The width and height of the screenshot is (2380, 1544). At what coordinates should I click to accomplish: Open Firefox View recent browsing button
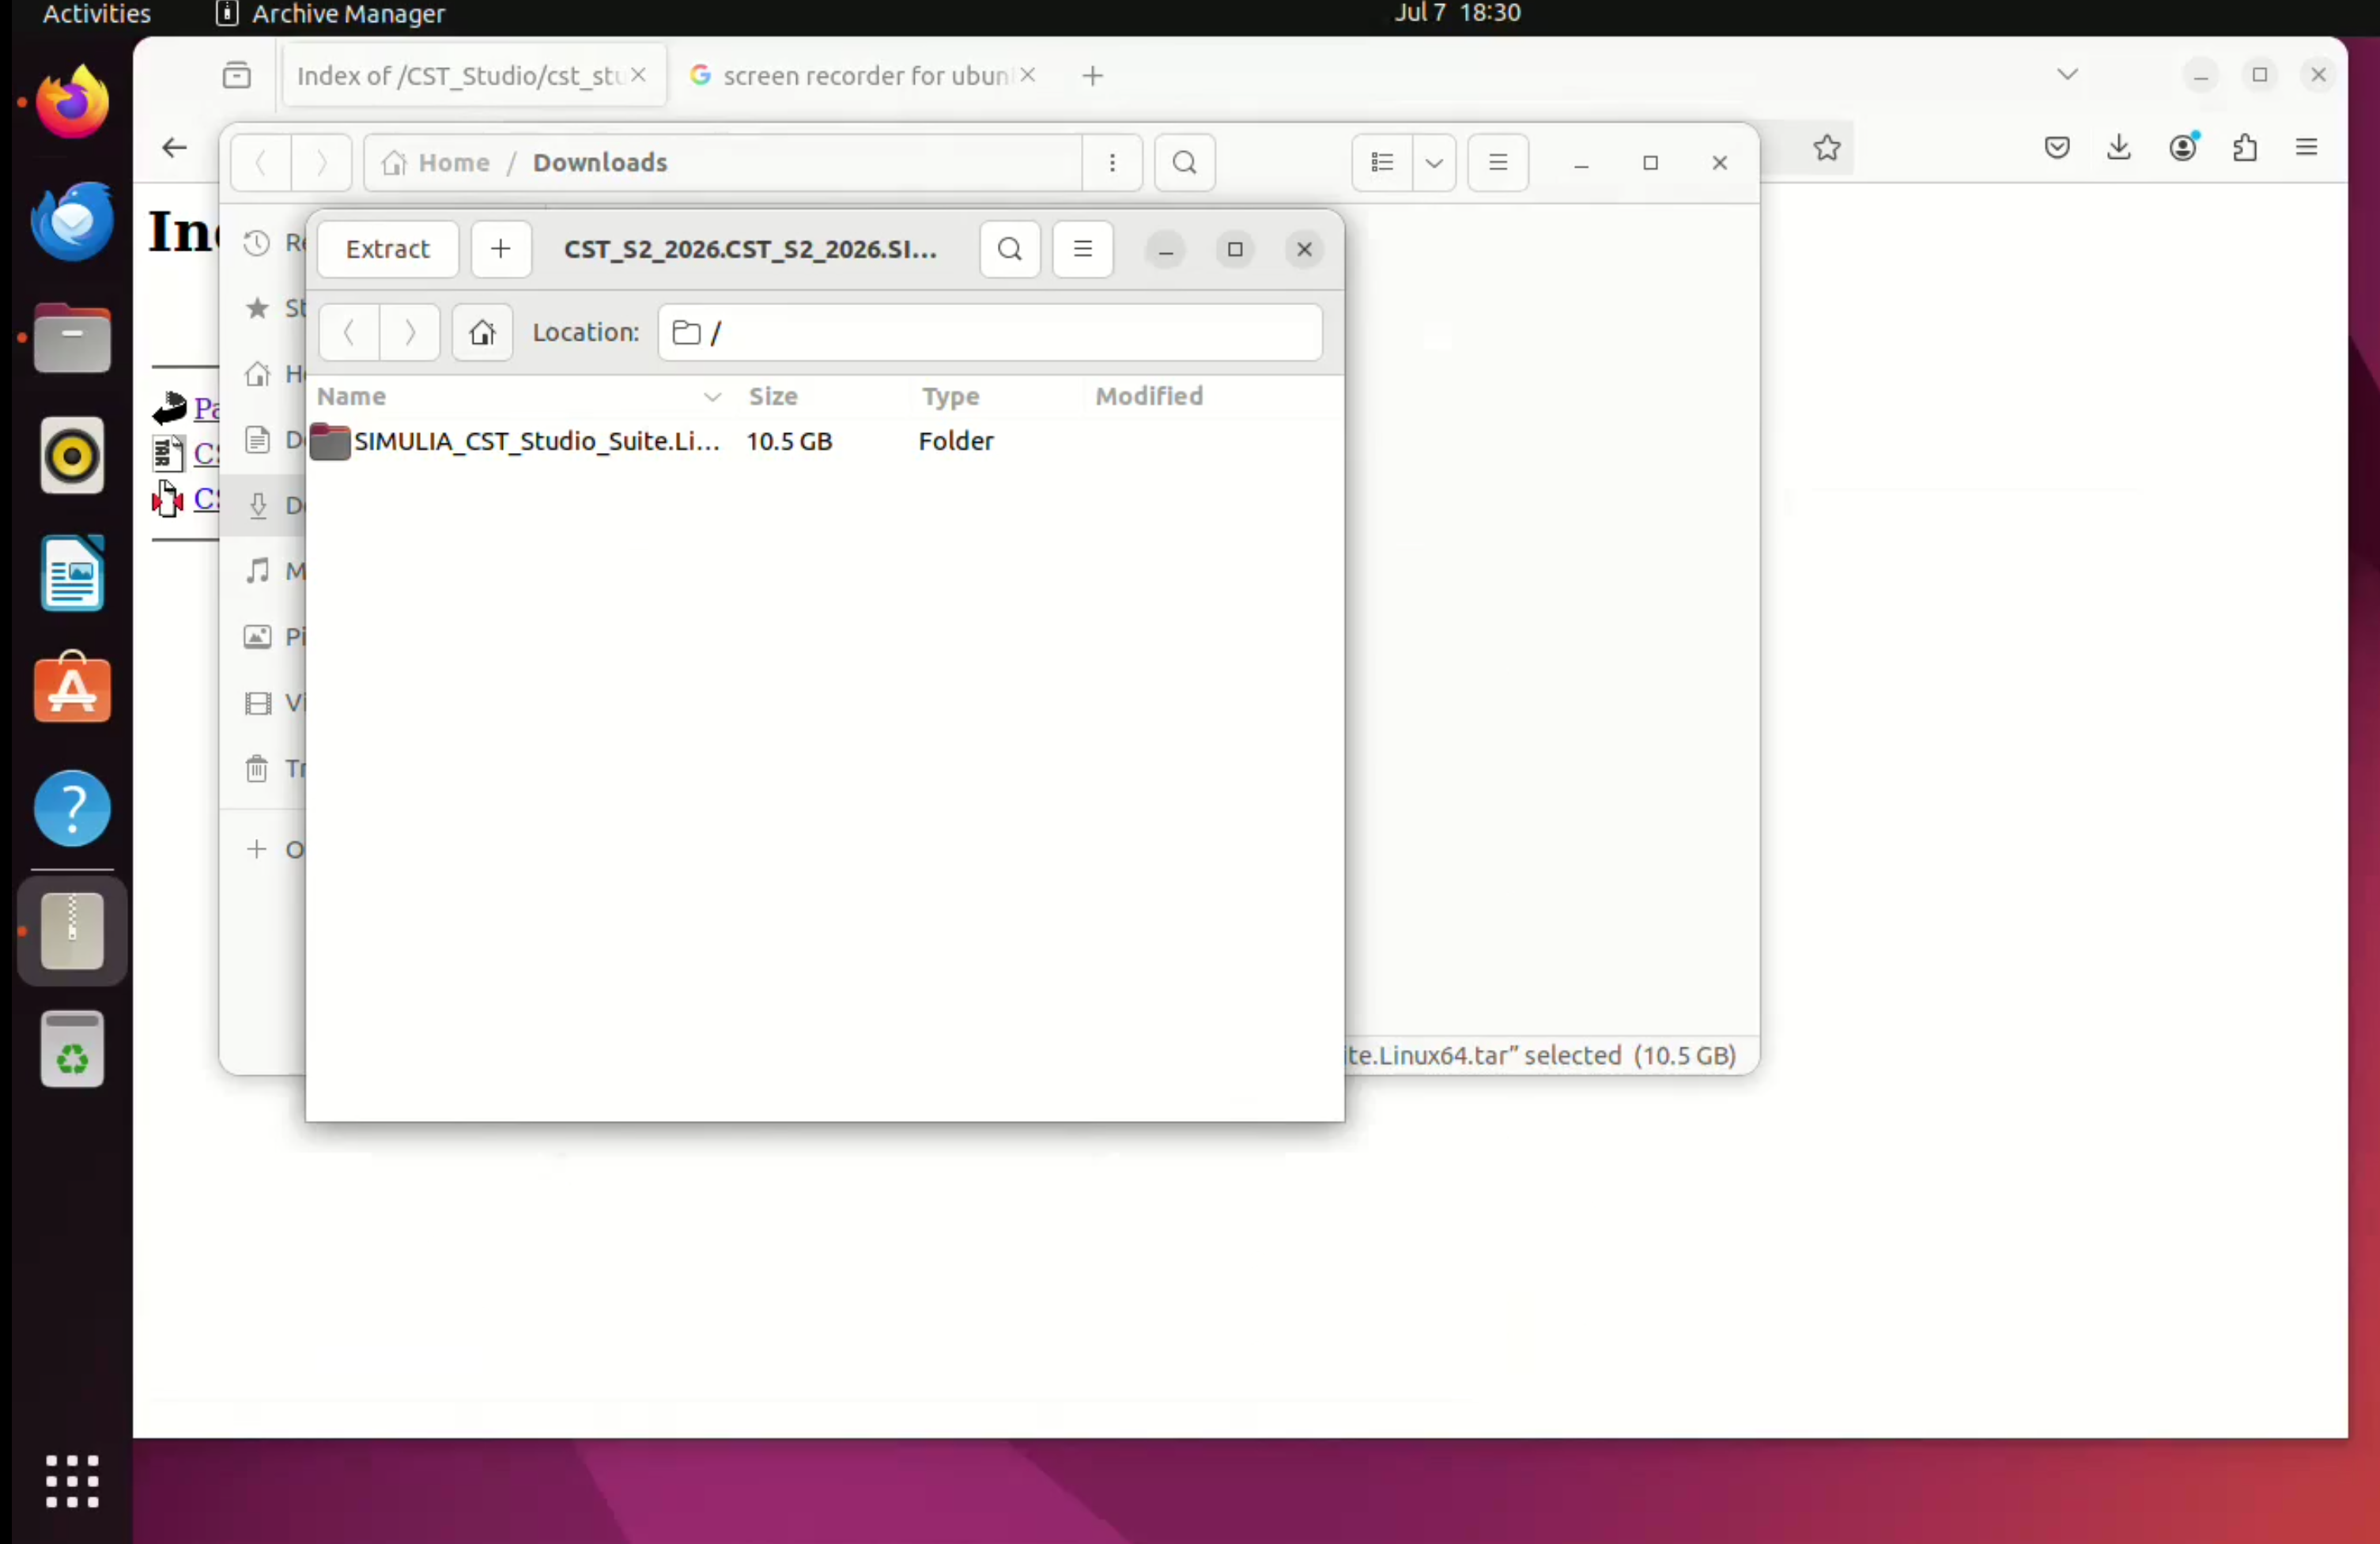point(237,75)
